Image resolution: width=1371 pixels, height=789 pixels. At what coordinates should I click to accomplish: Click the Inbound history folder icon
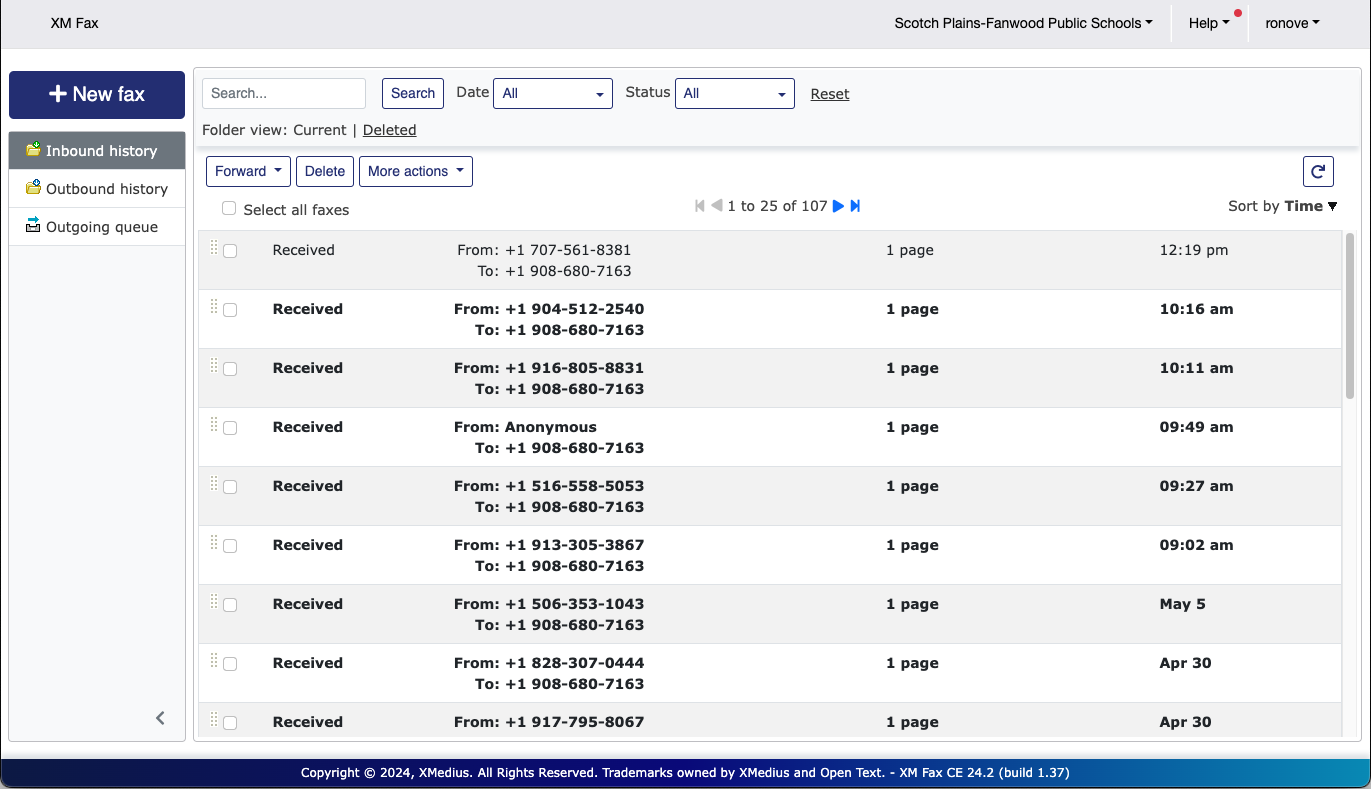click(33, 150)
